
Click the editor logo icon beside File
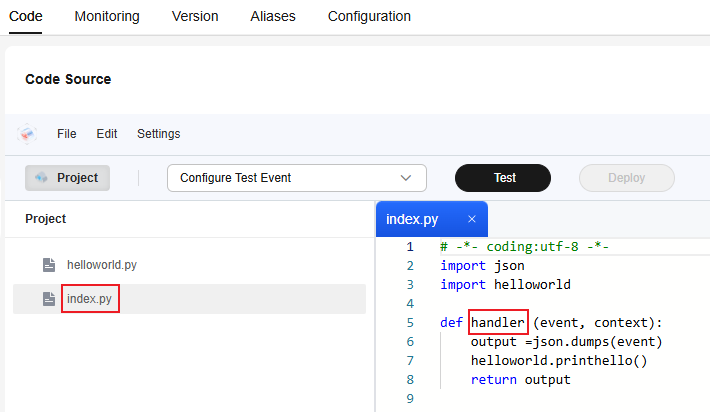(x=27, y=134)
